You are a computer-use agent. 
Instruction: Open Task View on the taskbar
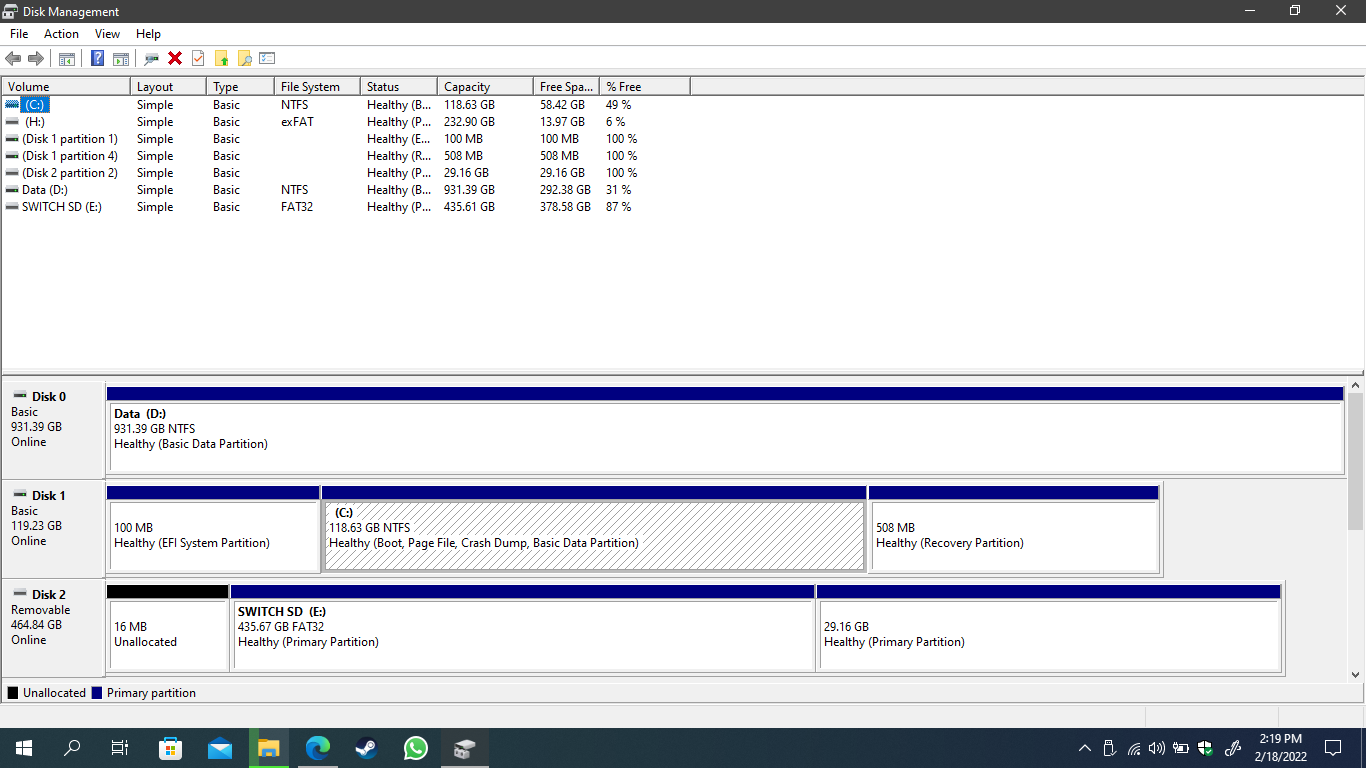(x=120, y=748)
